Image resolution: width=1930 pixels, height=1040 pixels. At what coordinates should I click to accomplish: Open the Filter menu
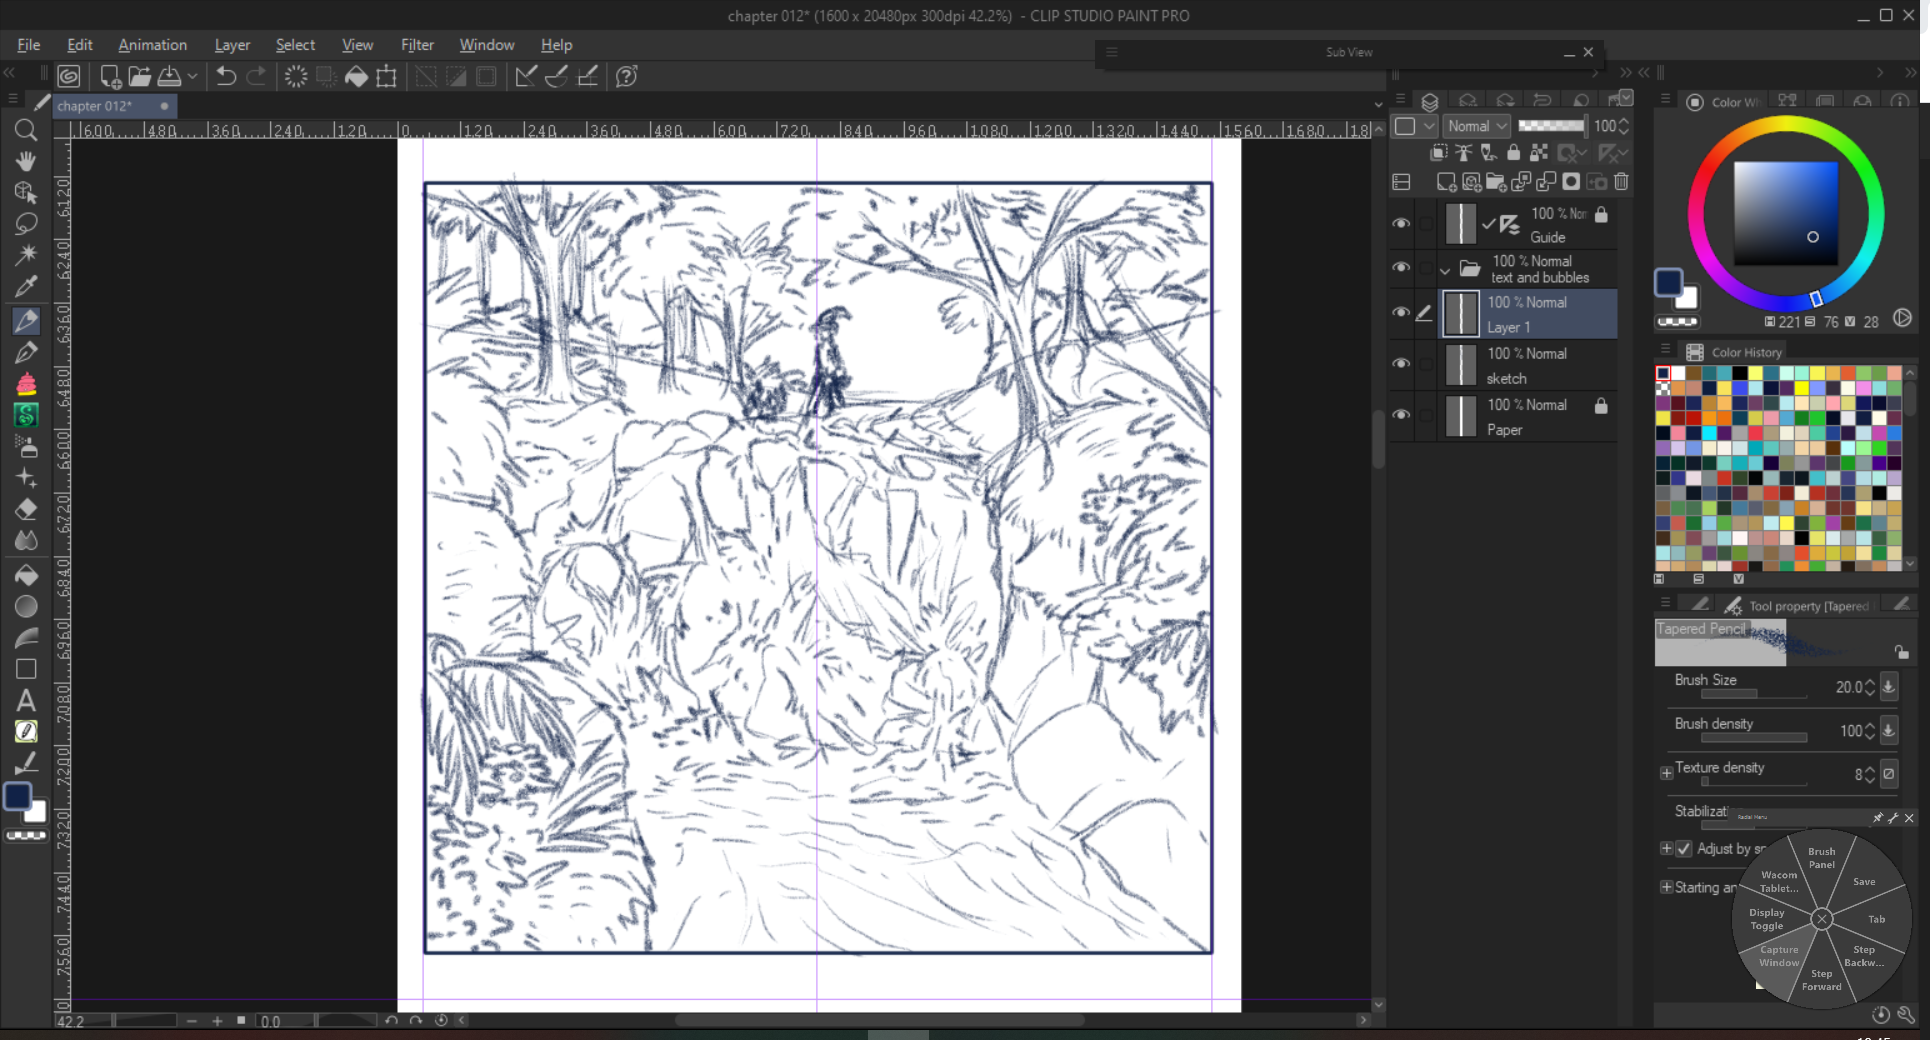tap(417, 45)
